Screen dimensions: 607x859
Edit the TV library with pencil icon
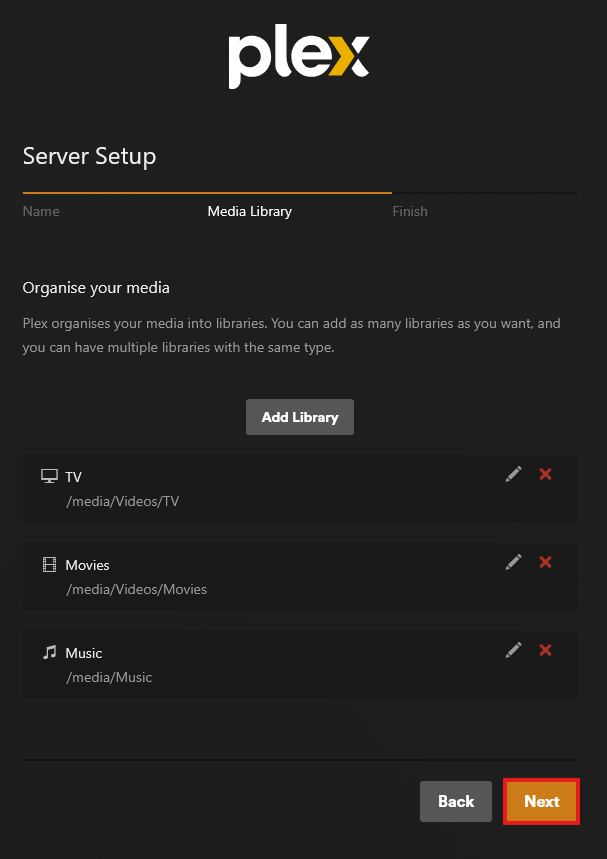coord(513,474)
